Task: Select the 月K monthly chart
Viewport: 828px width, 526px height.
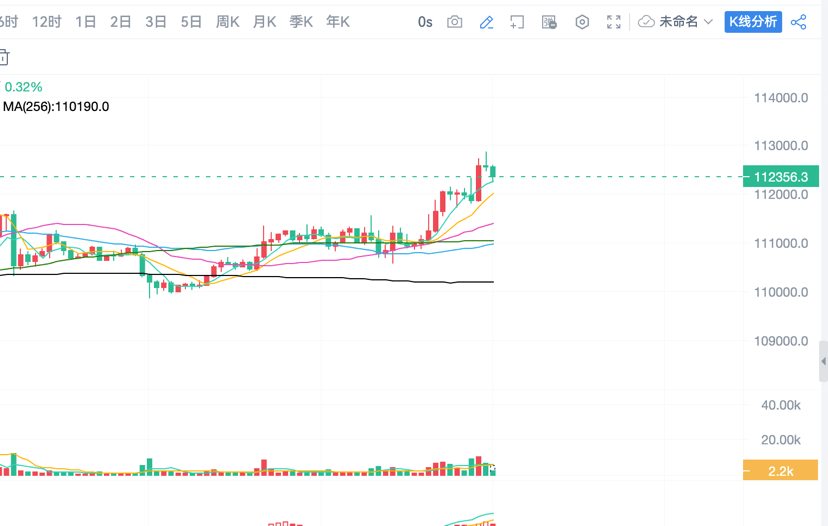Action: coord(264,22)
